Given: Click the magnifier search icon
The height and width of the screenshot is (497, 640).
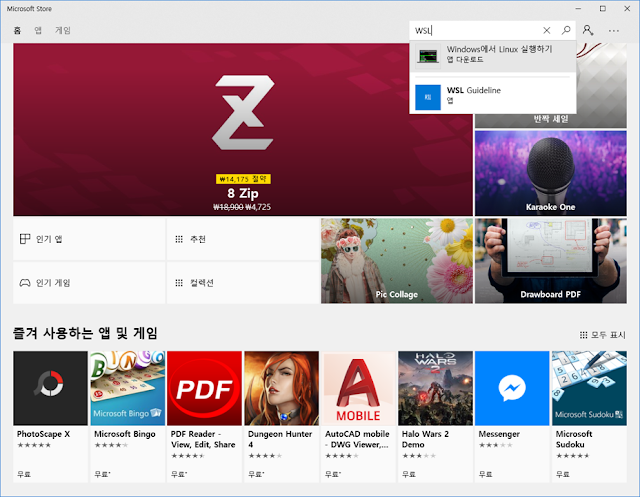Looking at the screenshot, I should pos(566,30).
